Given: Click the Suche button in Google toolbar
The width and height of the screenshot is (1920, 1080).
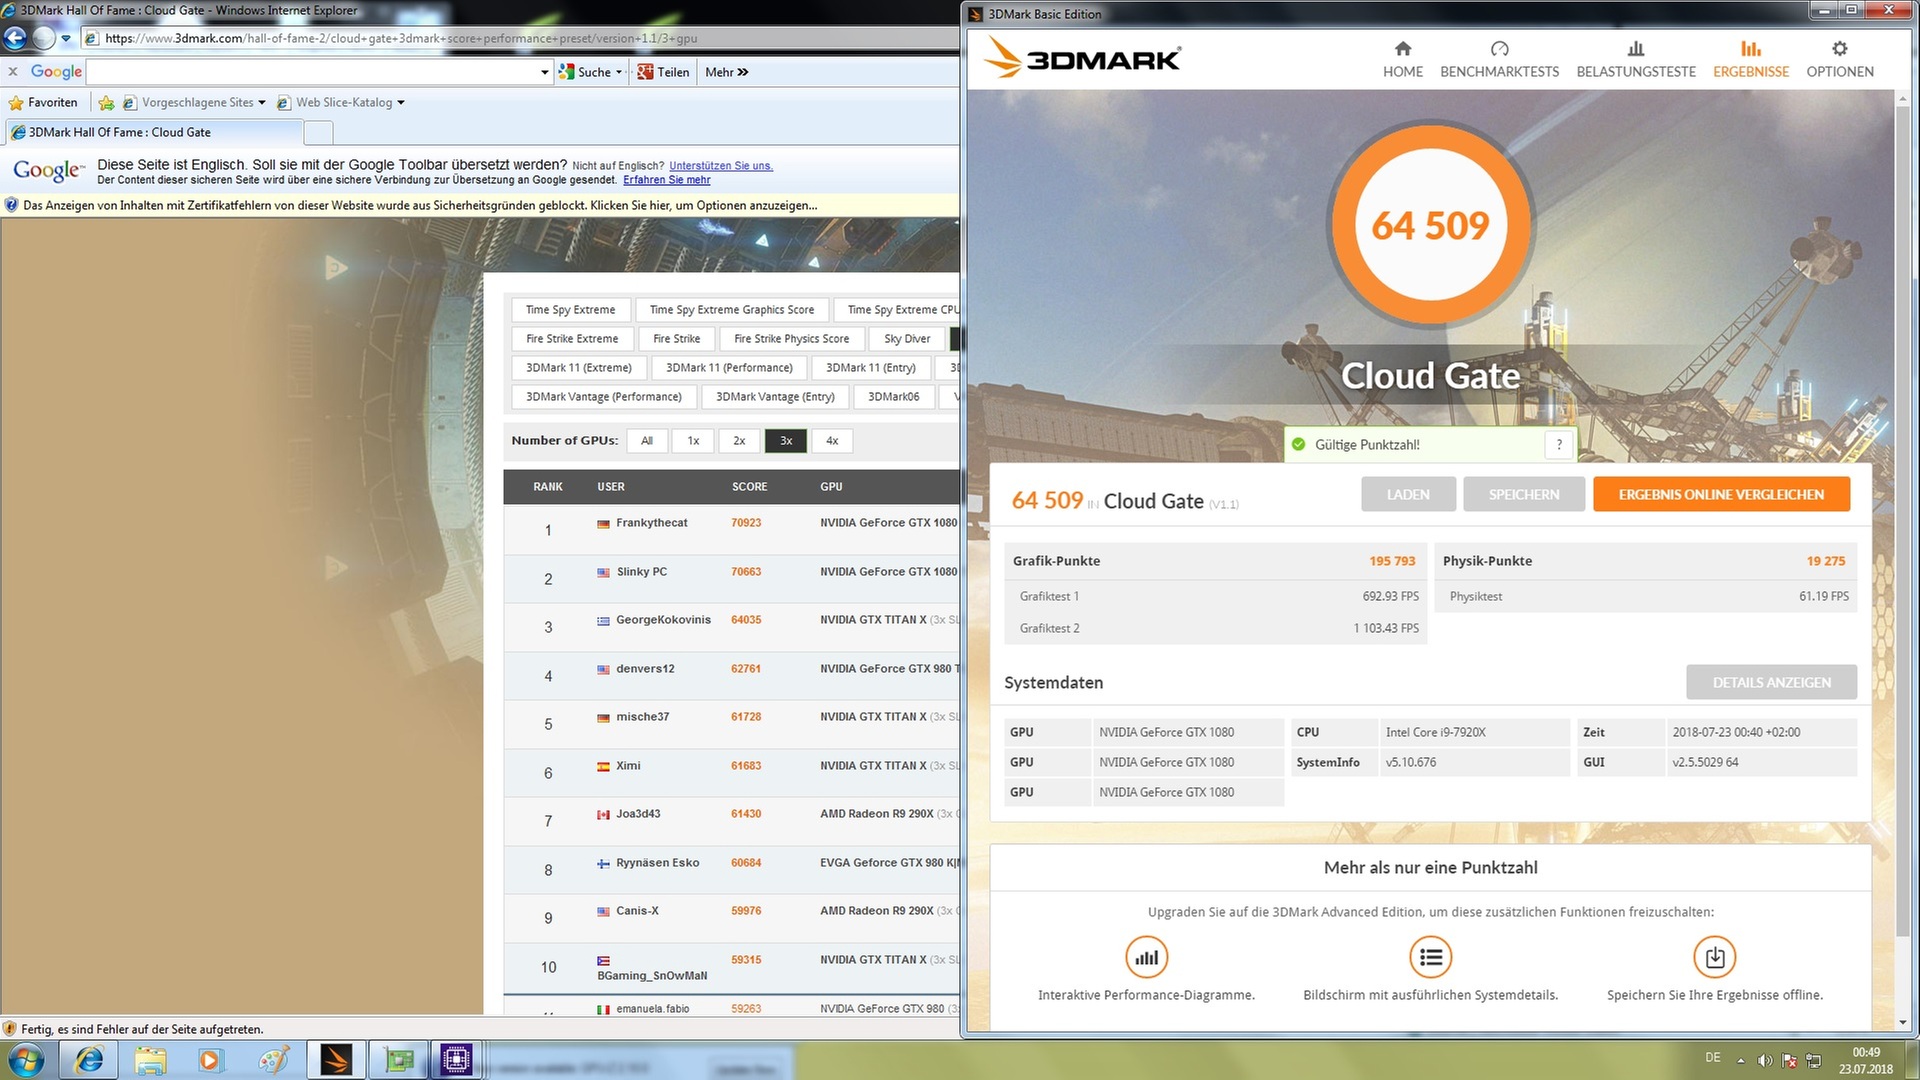Looking at the screenshot, I should coord(590,72).
